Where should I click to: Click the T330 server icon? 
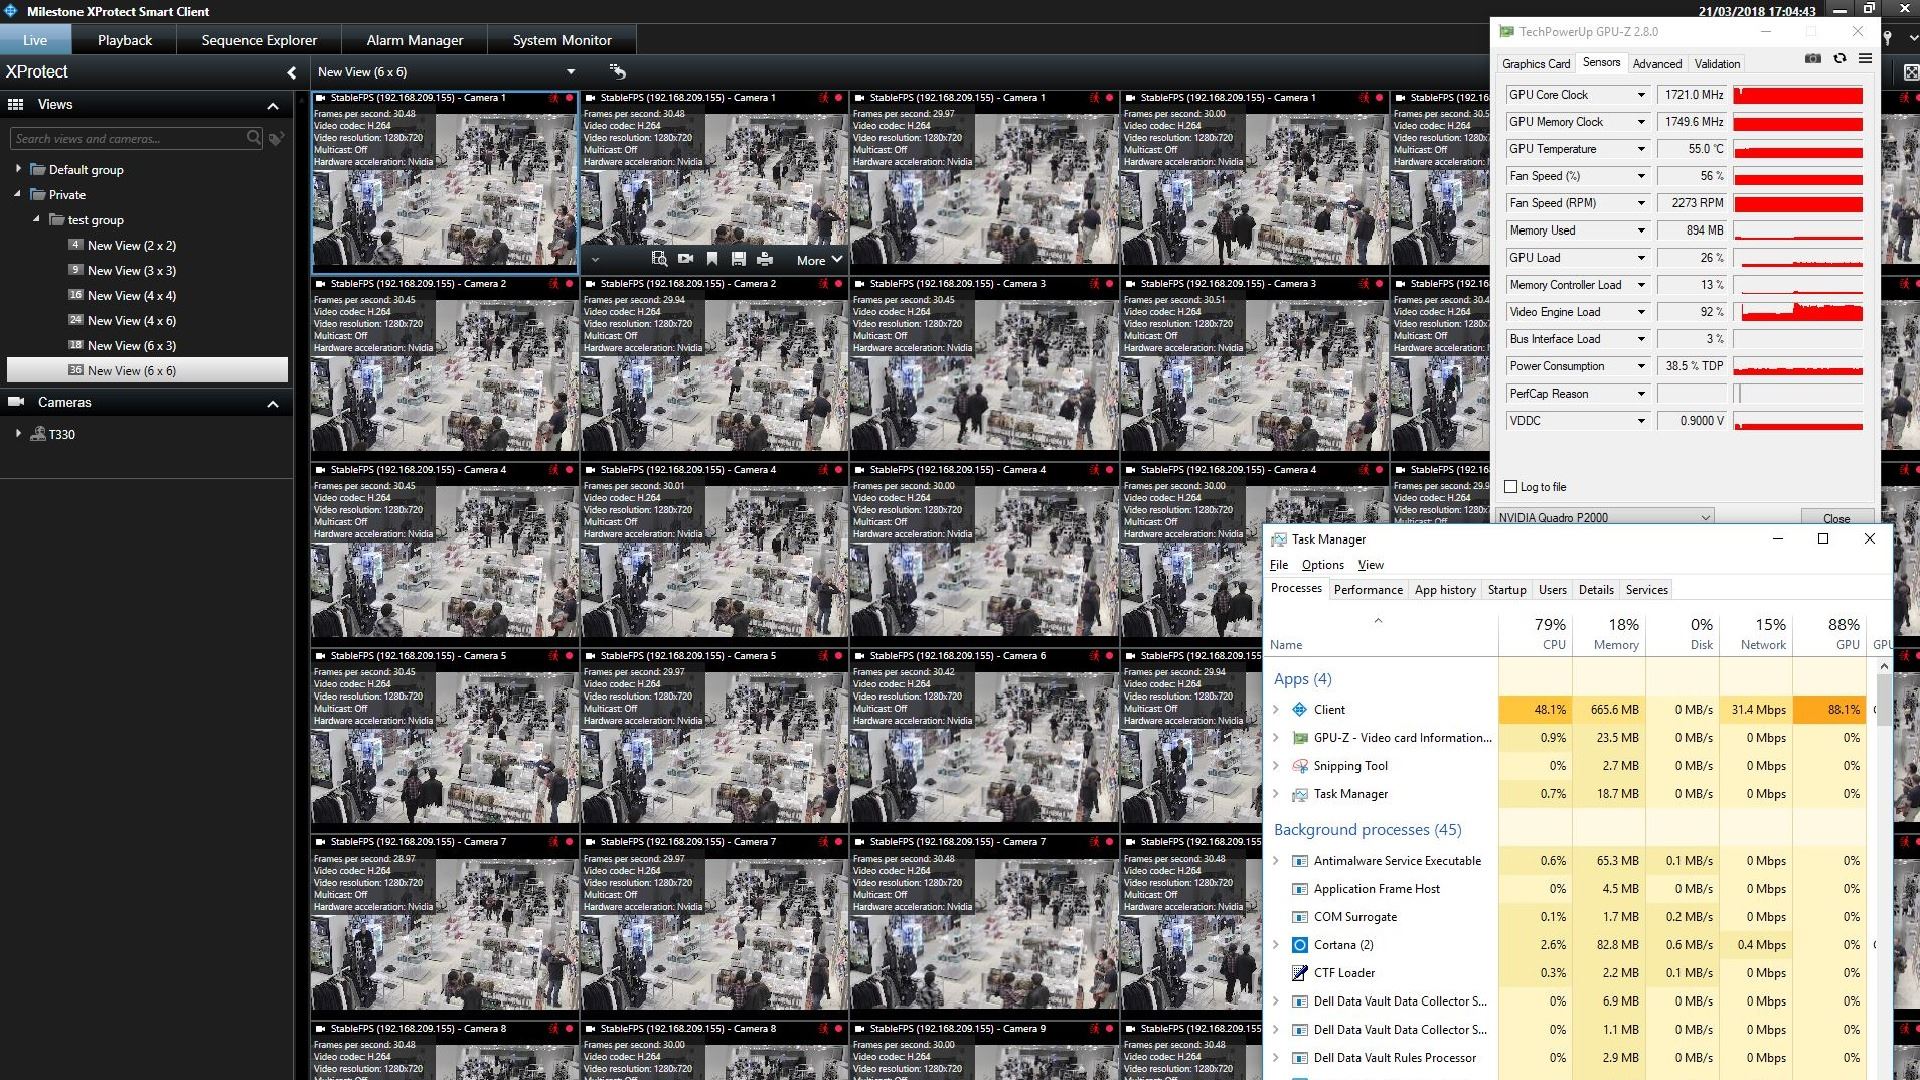click(x=38, y=434)
